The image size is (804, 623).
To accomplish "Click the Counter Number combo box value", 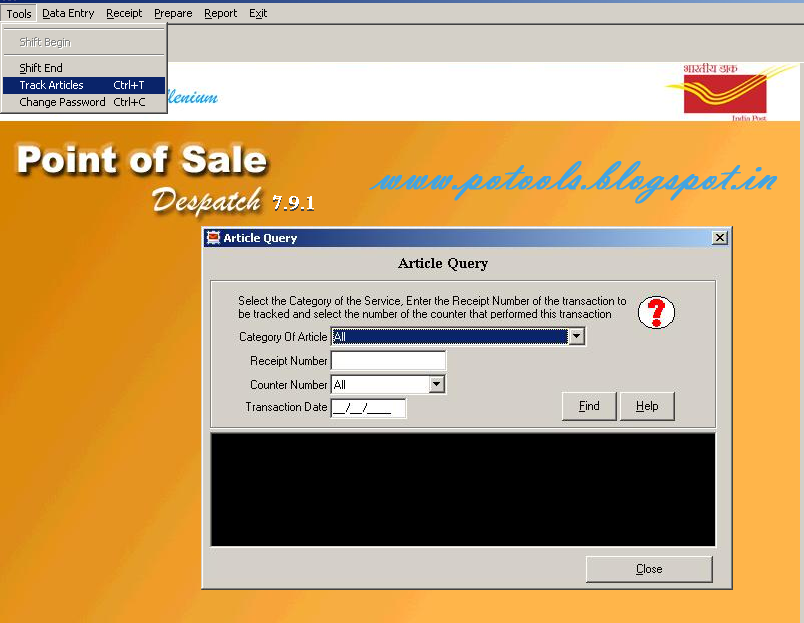I will (x=380, y=384).
